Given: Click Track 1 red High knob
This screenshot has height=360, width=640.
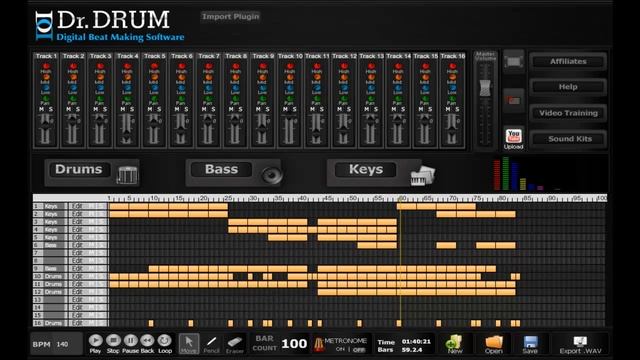Looking at the screenshot, I should pos(46,66).
